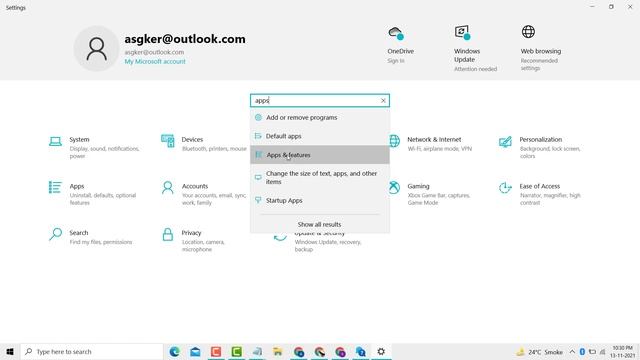Image resolution: width=640 pixels, height=360 pixels.
Task: Click the OneDrive Sign in text
Action: tap(396, 60)
